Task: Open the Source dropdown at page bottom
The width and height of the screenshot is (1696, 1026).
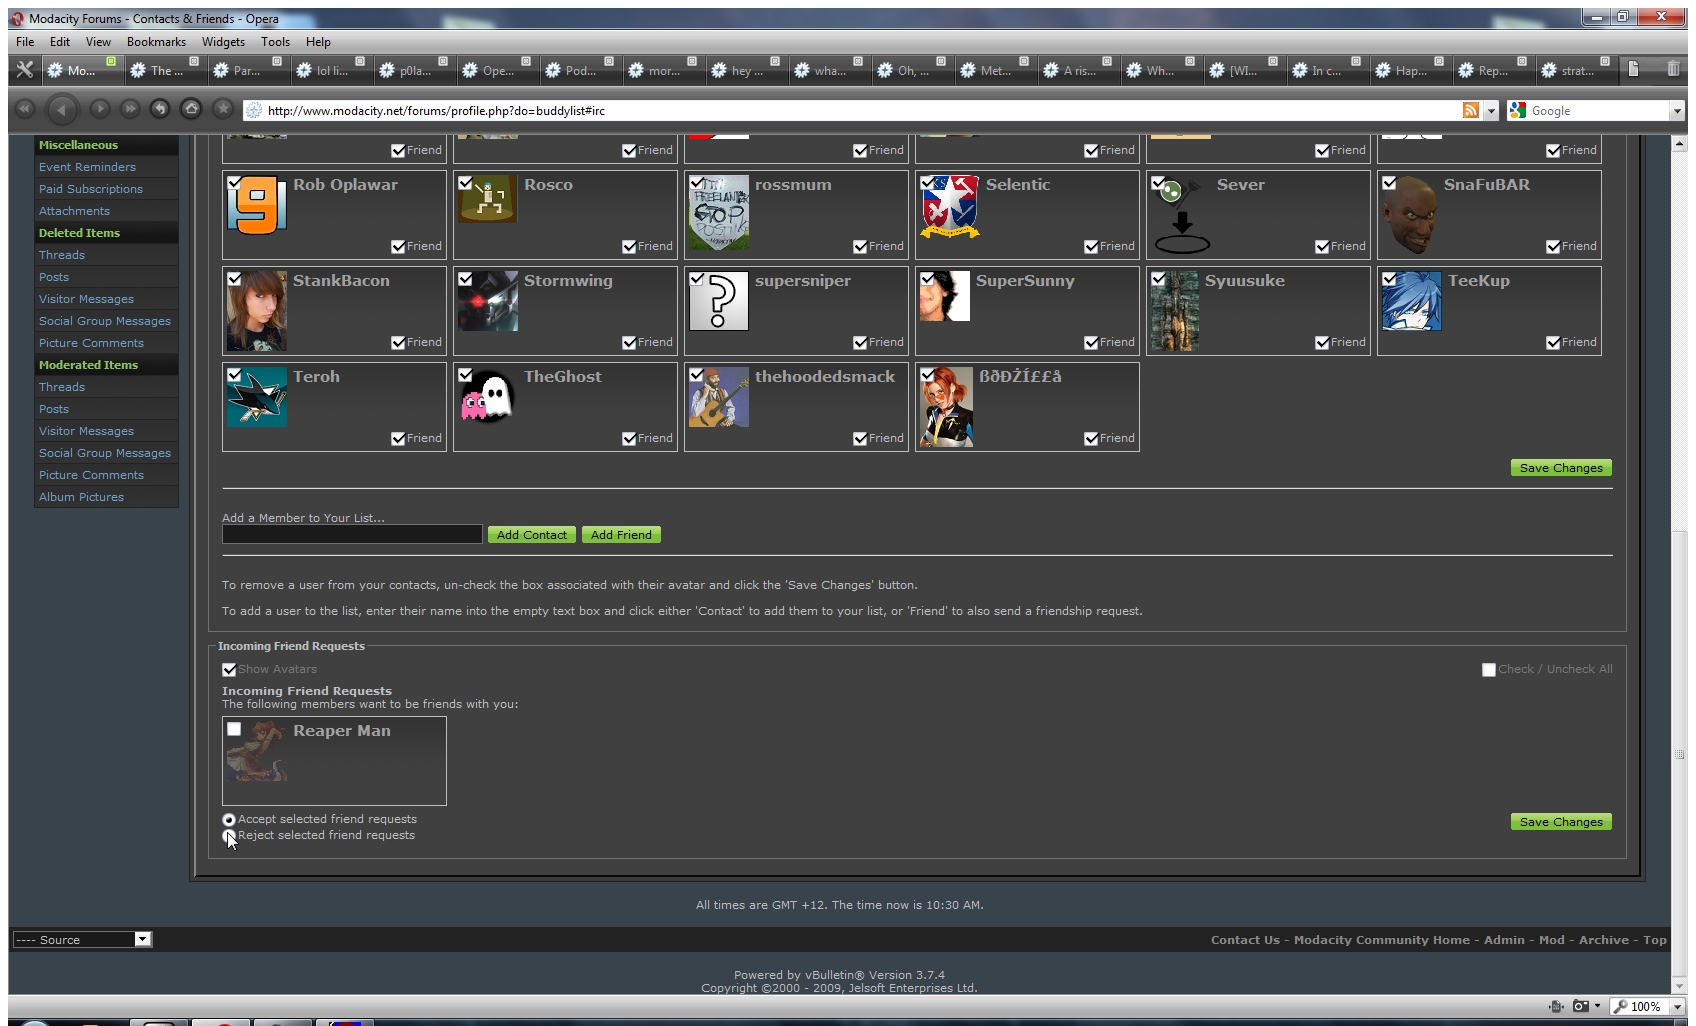Action: click(x=142, y=939)
